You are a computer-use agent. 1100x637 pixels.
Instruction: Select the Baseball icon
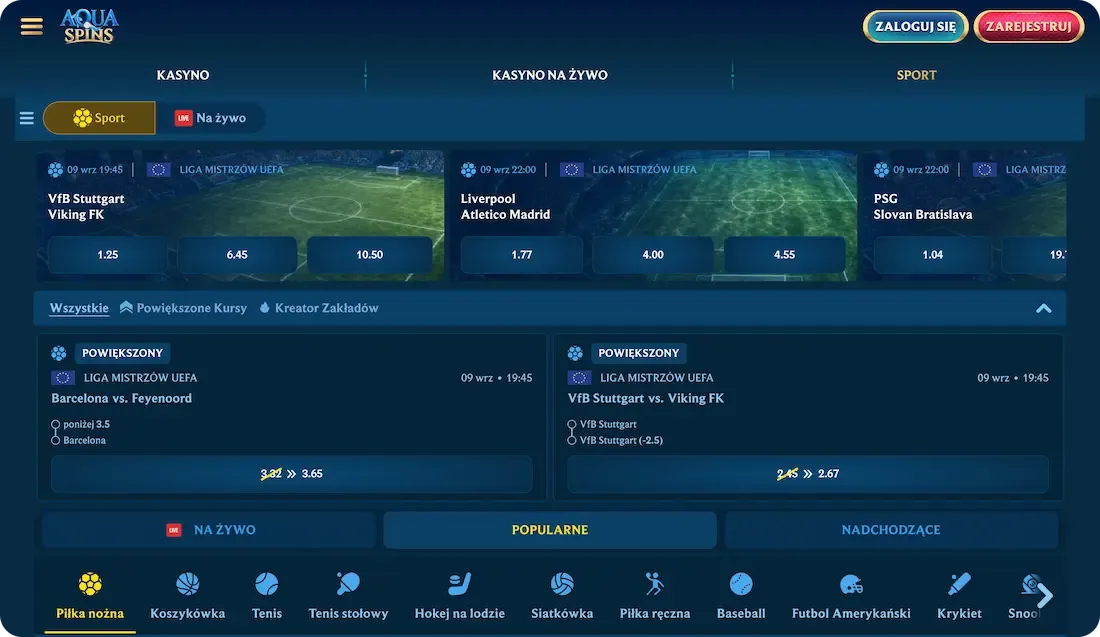pyautogui.click(x=741, y=584)
